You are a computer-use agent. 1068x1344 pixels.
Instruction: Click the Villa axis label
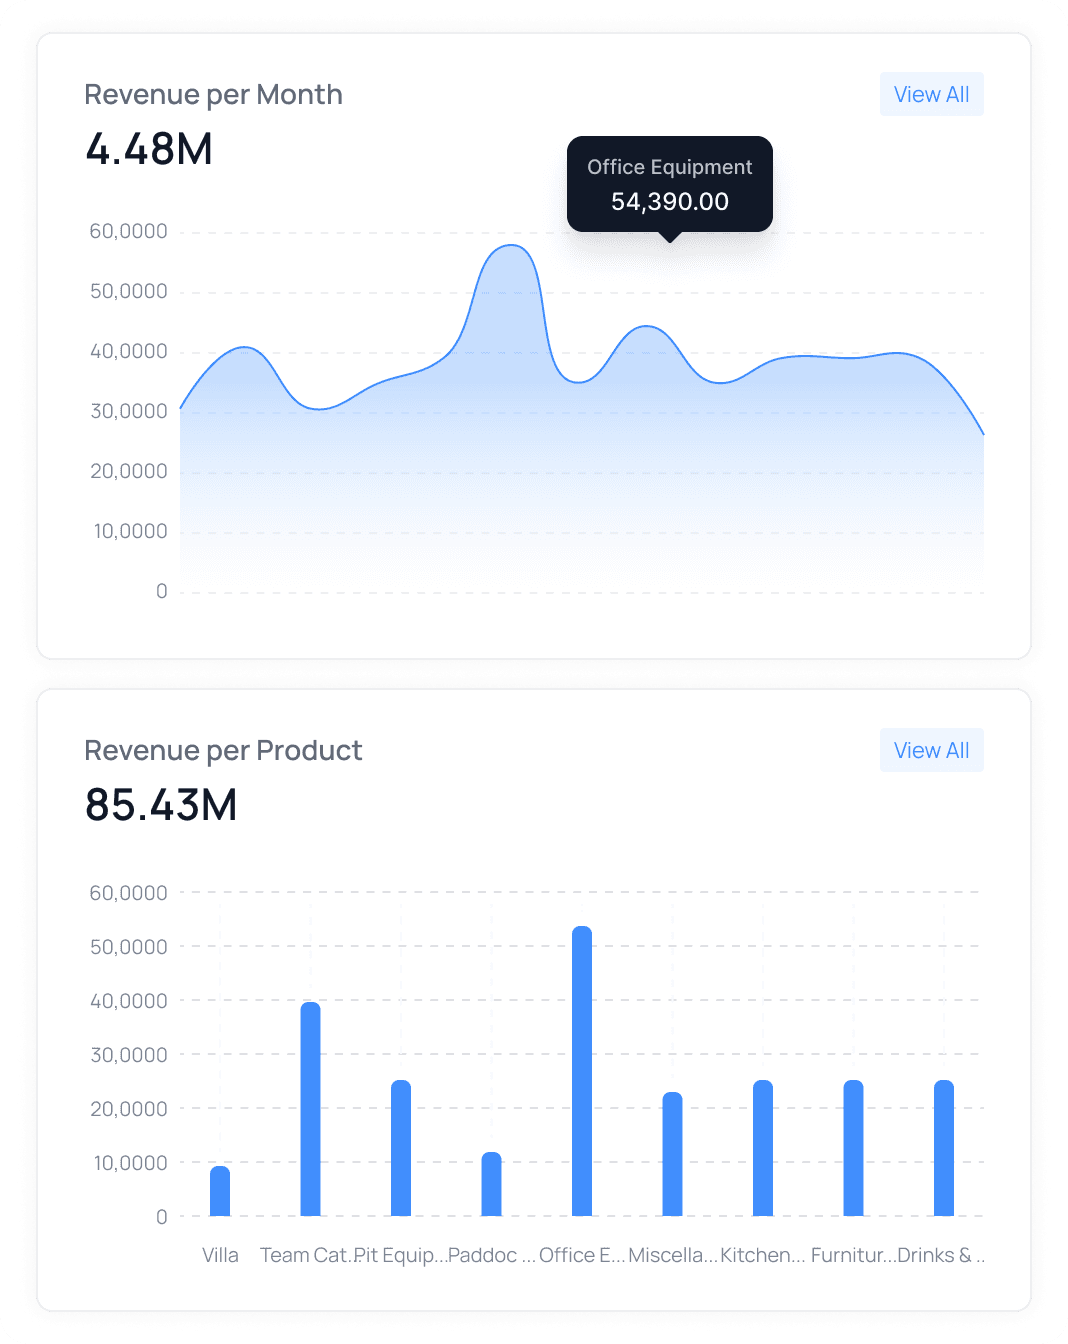220,1255
